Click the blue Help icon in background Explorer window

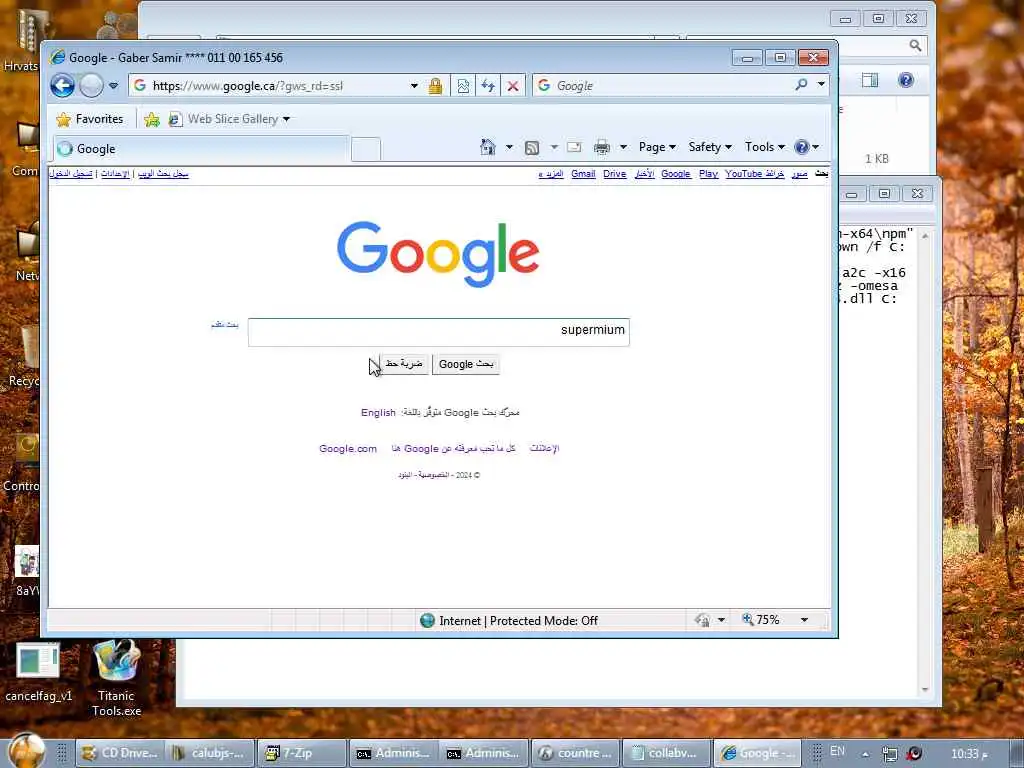pyautogui.click(x=906, y=80)
